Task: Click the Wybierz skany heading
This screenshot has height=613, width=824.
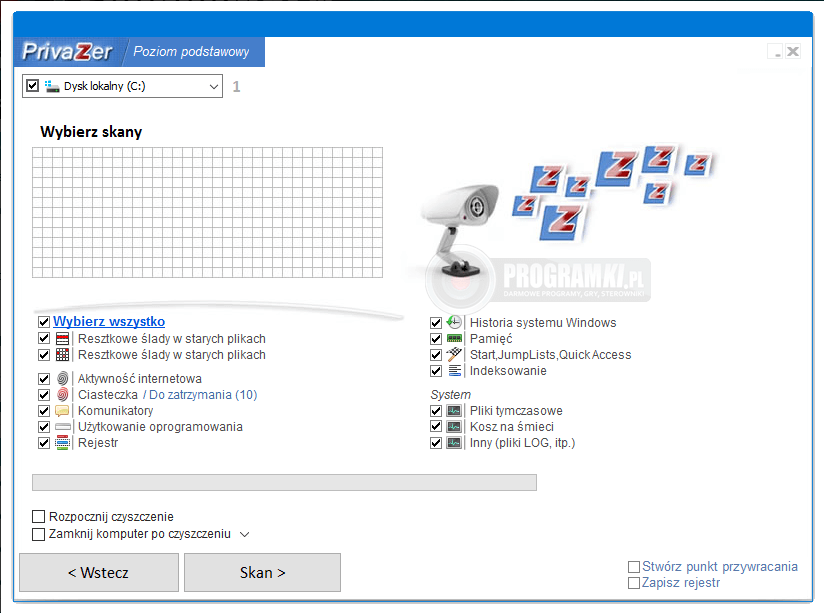Action: coord(91,131)
